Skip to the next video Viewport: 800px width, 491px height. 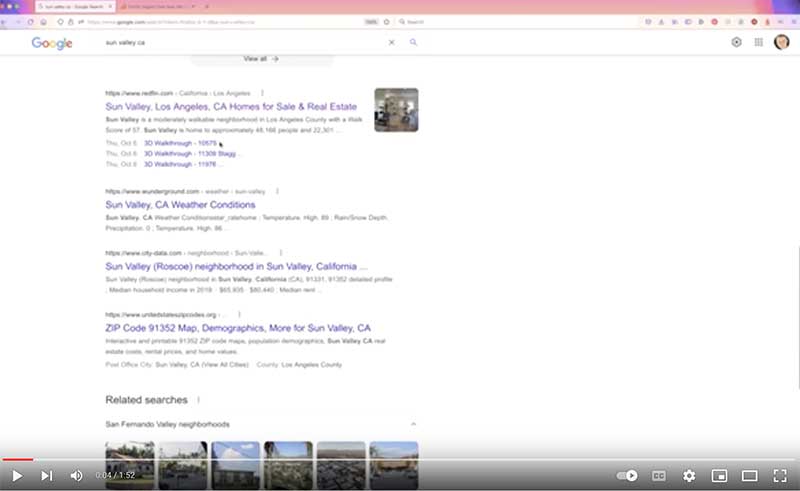pos(46,476)
